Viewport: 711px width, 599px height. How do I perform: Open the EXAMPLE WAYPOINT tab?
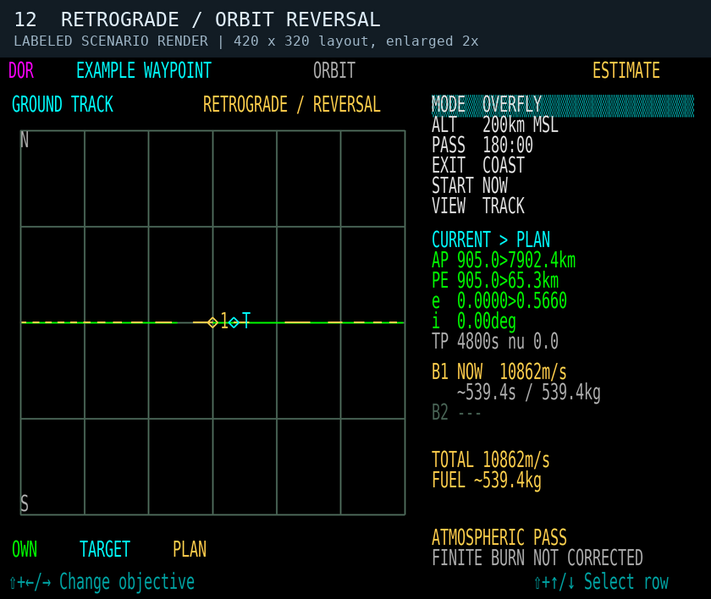click(x=144, y=71)
